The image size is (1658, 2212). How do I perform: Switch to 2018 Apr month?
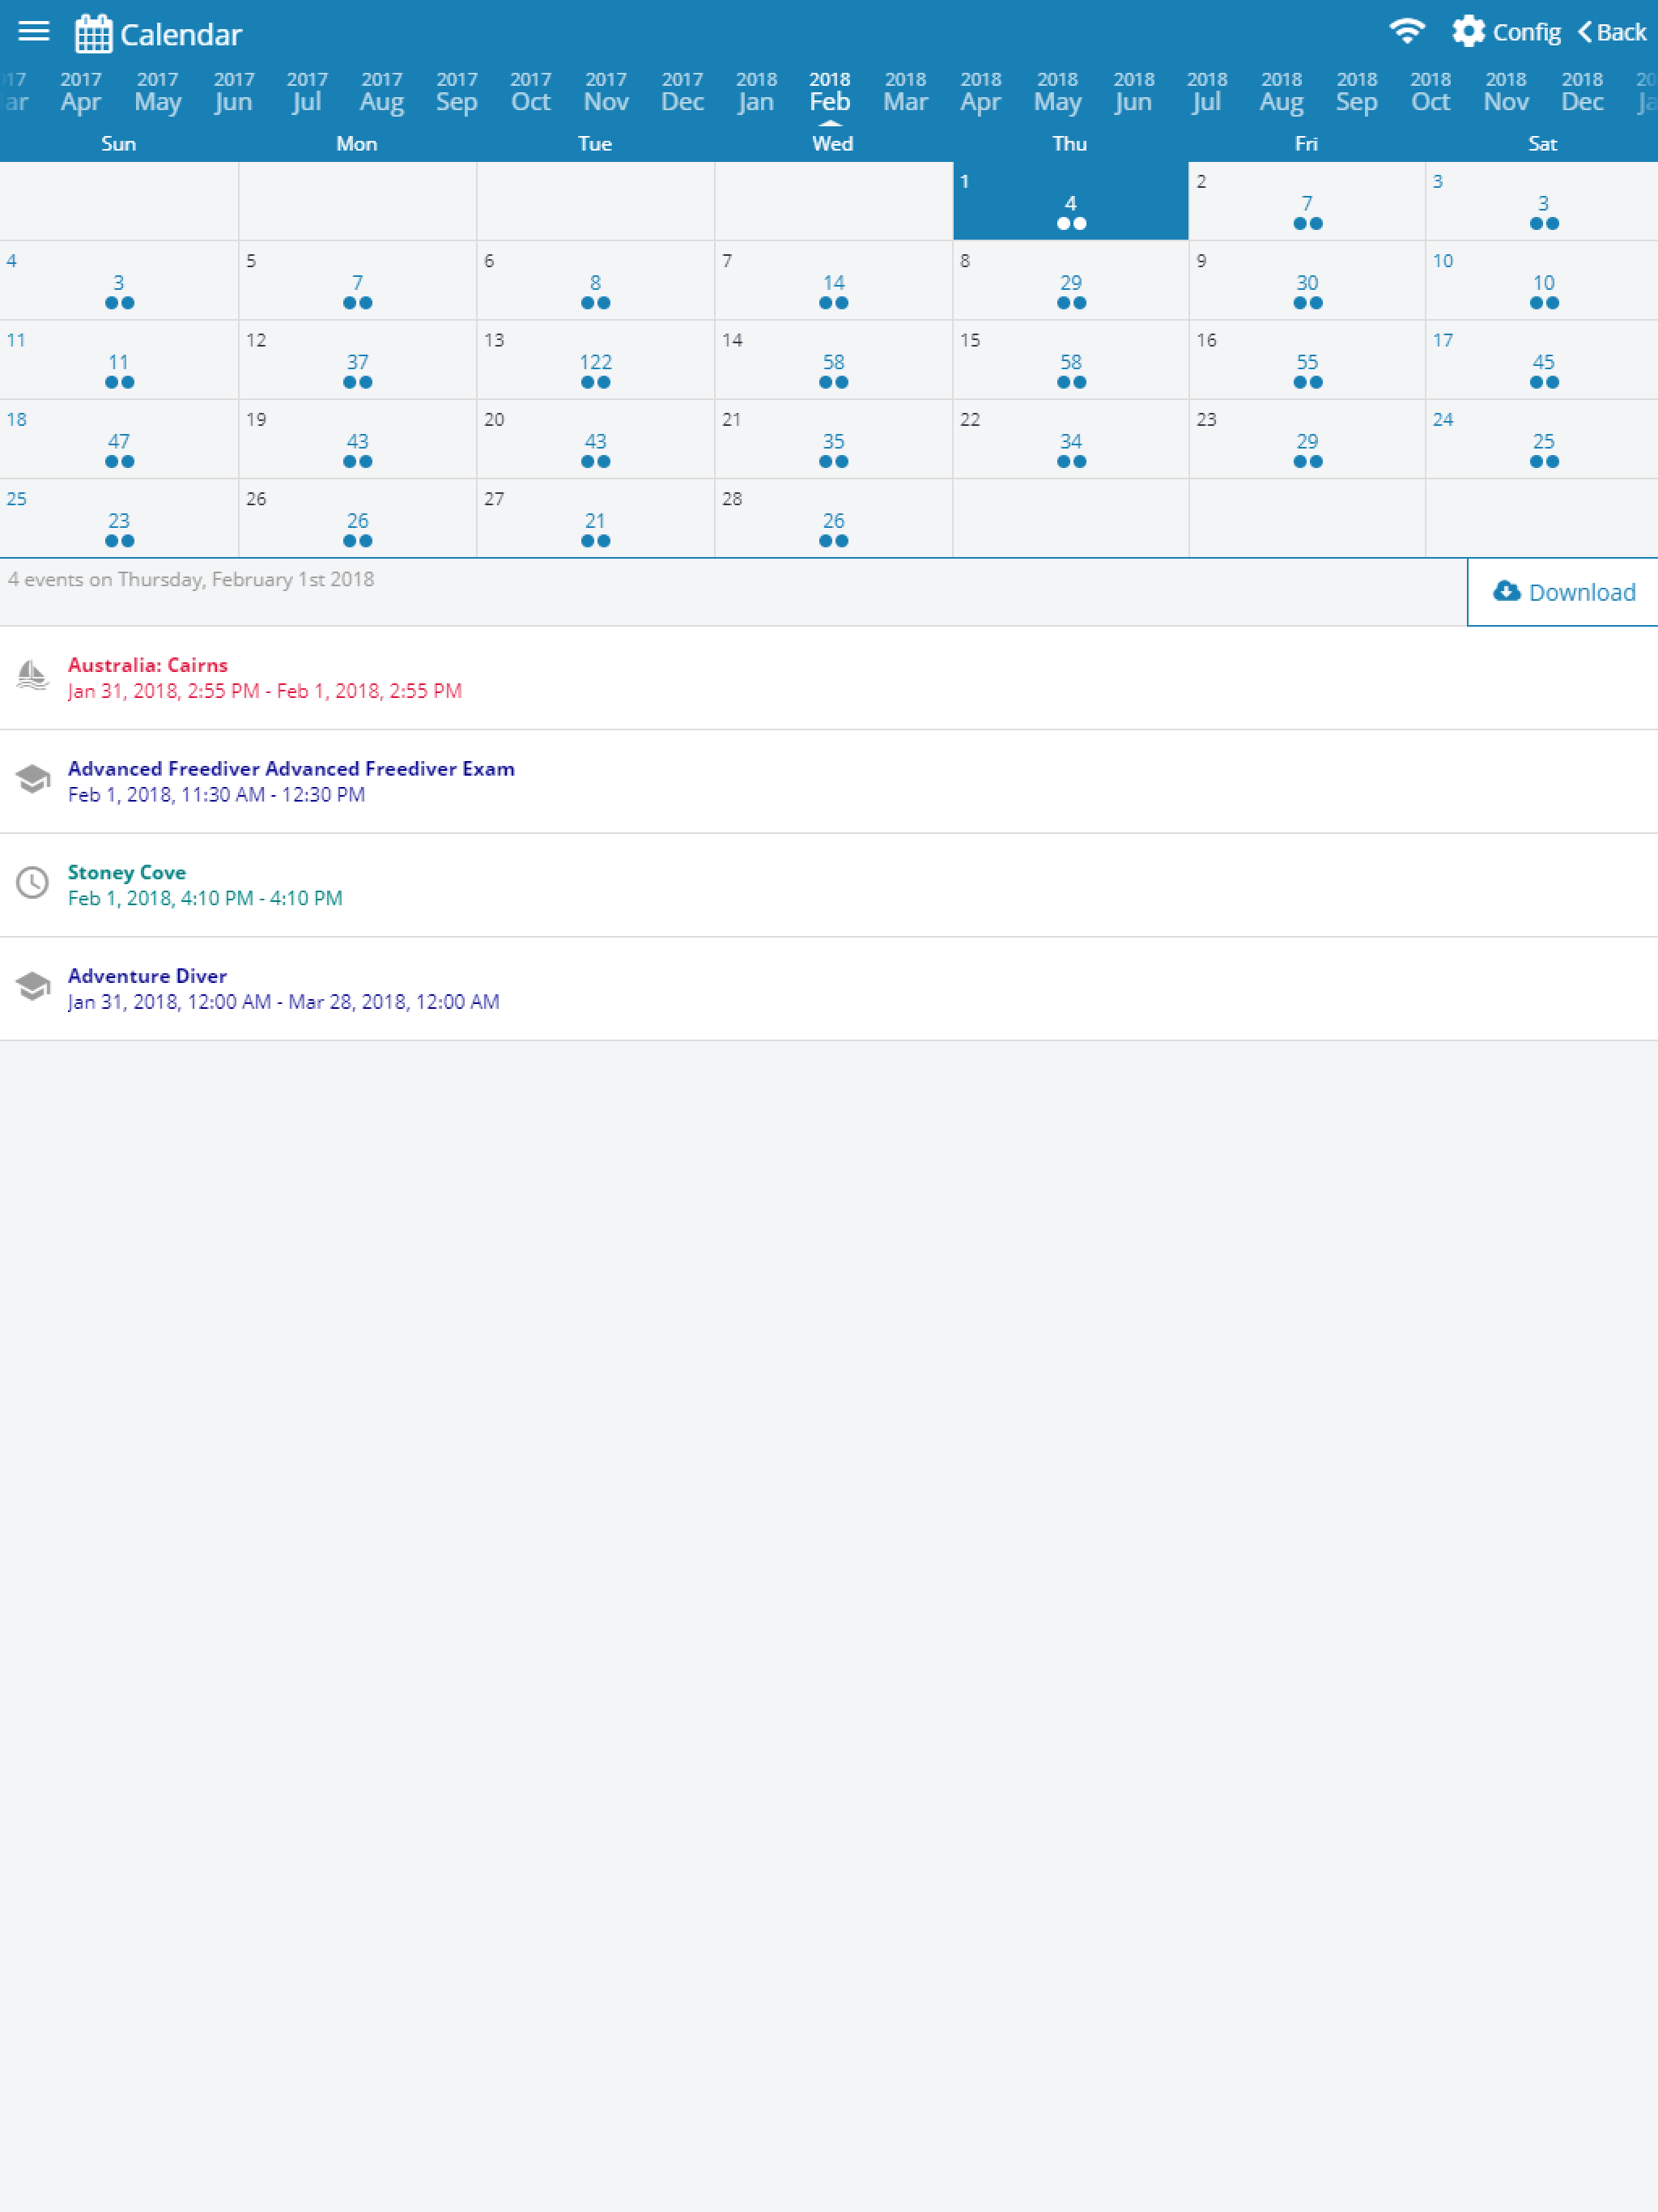981,92
